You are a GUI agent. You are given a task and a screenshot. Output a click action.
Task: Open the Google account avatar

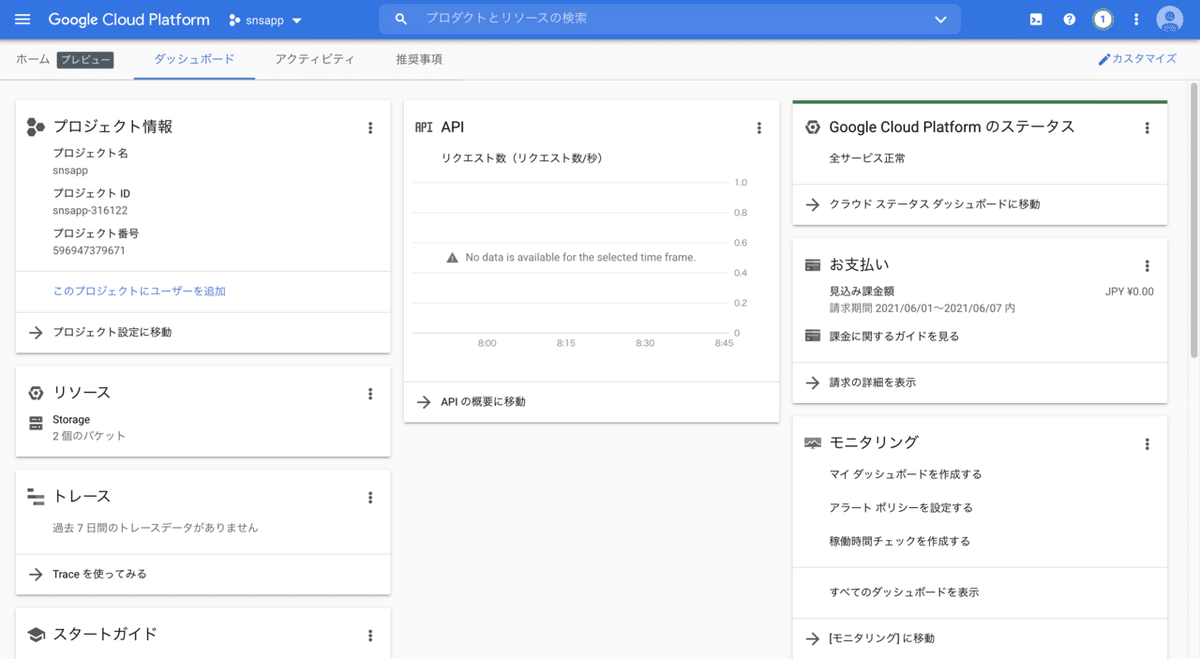[x=1168, y=19]
